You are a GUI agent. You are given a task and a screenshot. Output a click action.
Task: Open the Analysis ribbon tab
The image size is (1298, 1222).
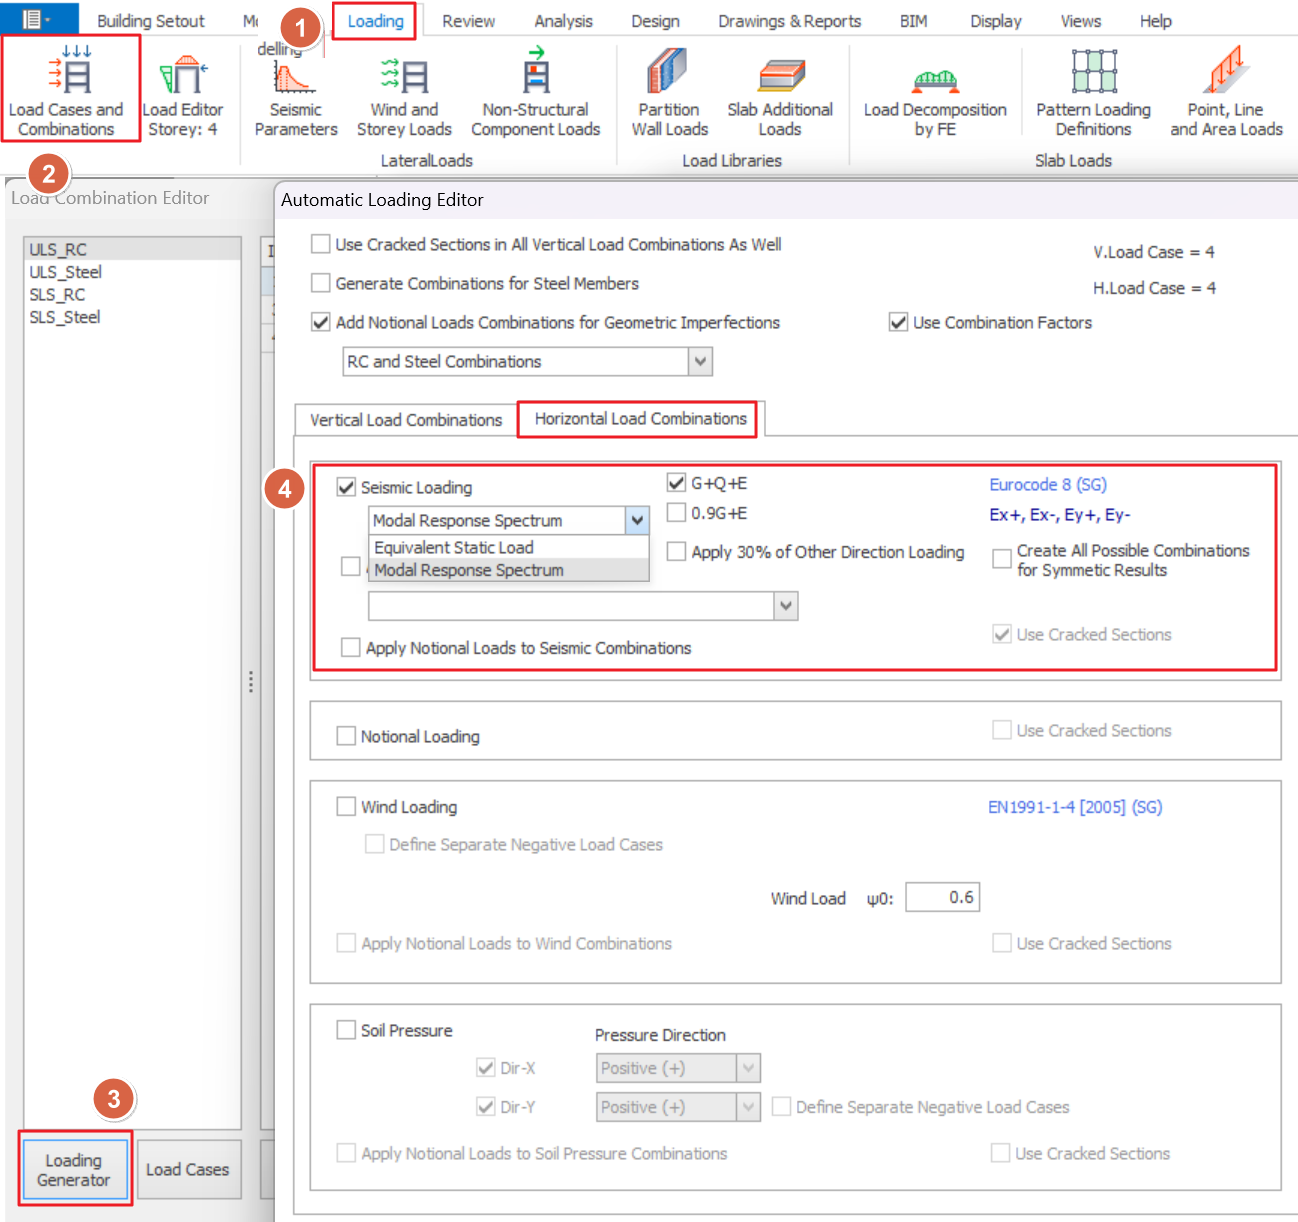(563, 21)
